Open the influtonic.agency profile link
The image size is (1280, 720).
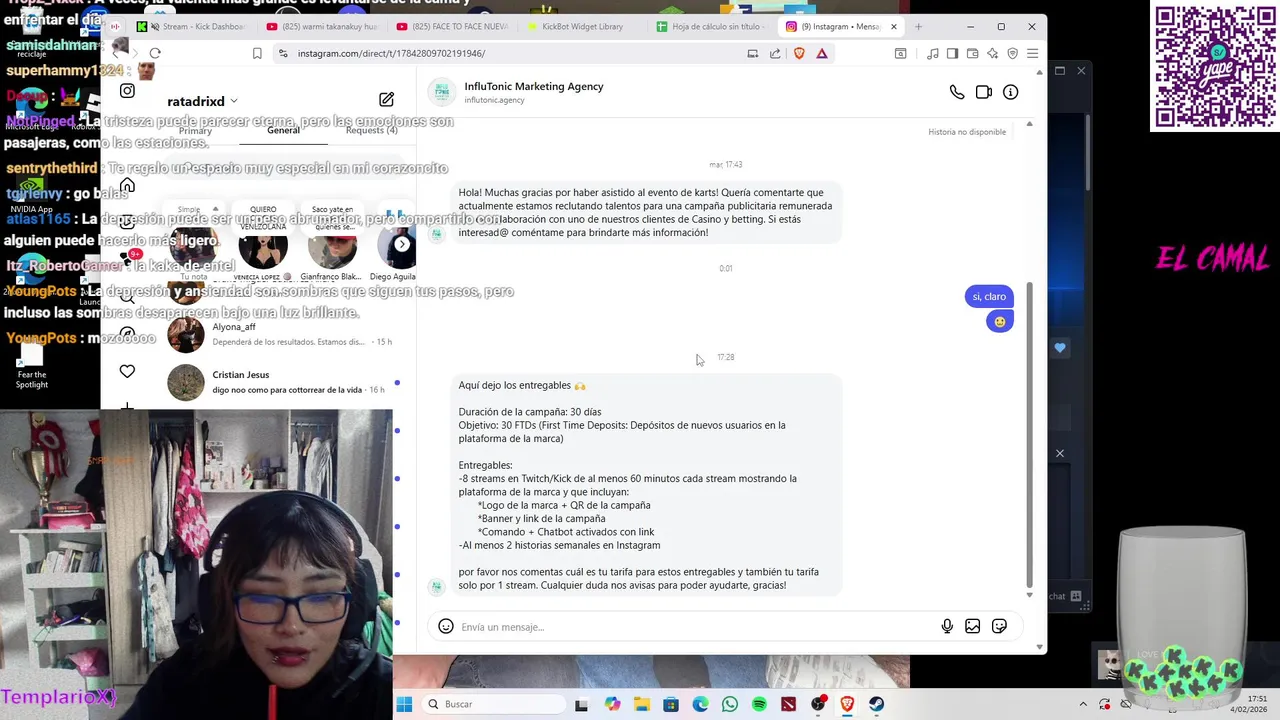click(x=494, y=100)
